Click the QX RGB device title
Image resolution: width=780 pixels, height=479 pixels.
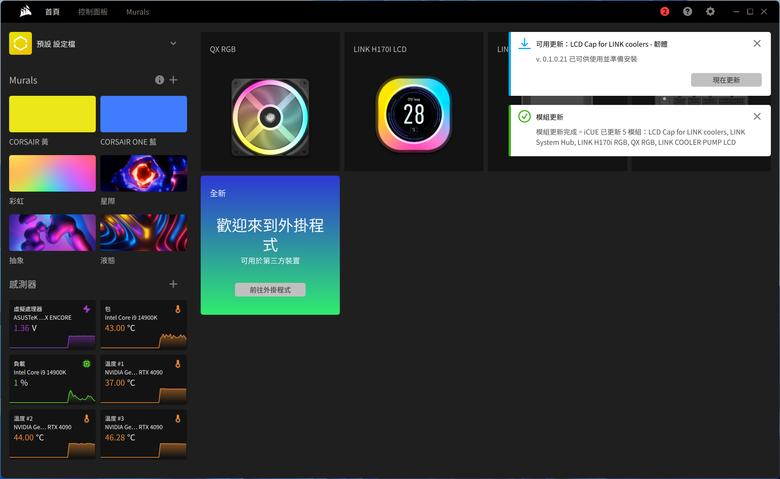pos(222,49)
